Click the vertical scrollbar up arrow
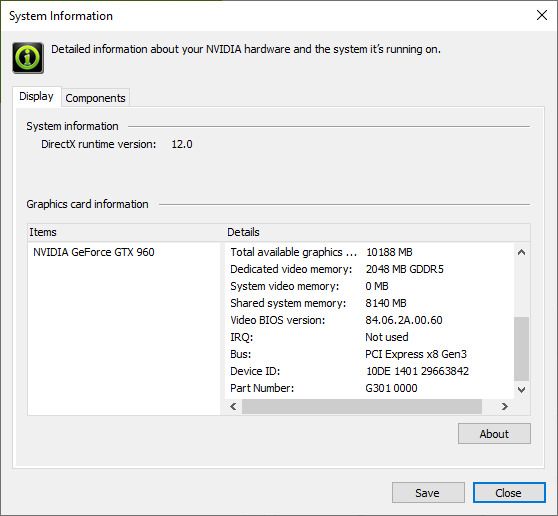 pos(521,252)
